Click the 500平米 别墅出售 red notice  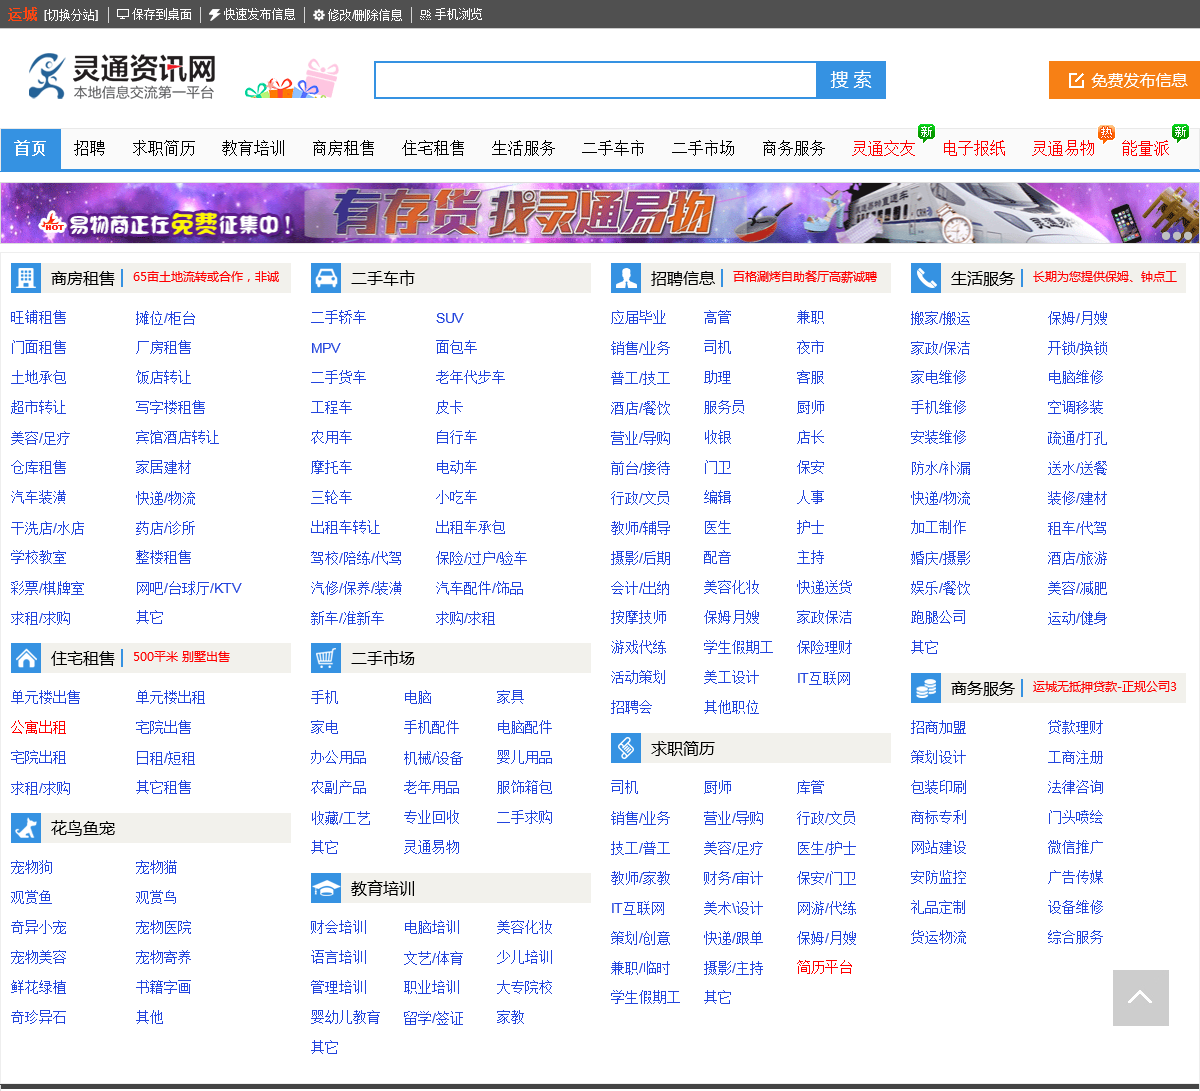tap(181, 657)
